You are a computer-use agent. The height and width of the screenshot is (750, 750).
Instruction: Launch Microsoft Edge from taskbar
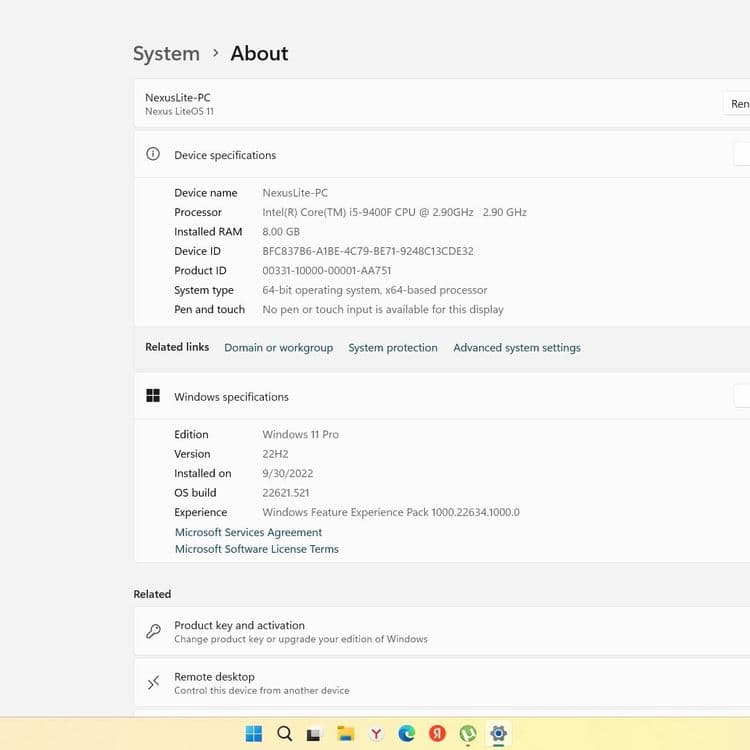pos(407,733)
